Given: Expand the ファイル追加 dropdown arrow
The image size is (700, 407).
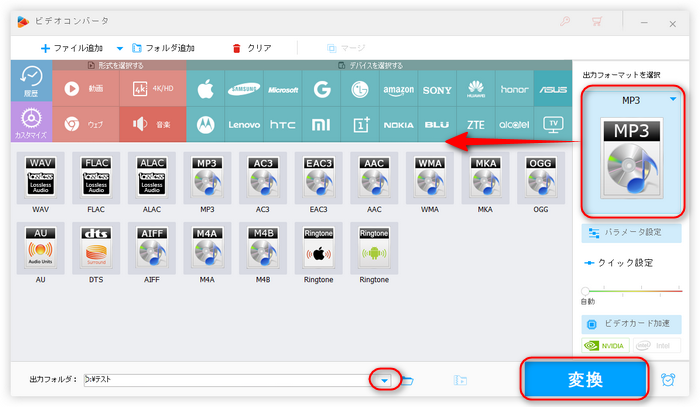Looking at the screenshot, I should click(x=120, y=48).
